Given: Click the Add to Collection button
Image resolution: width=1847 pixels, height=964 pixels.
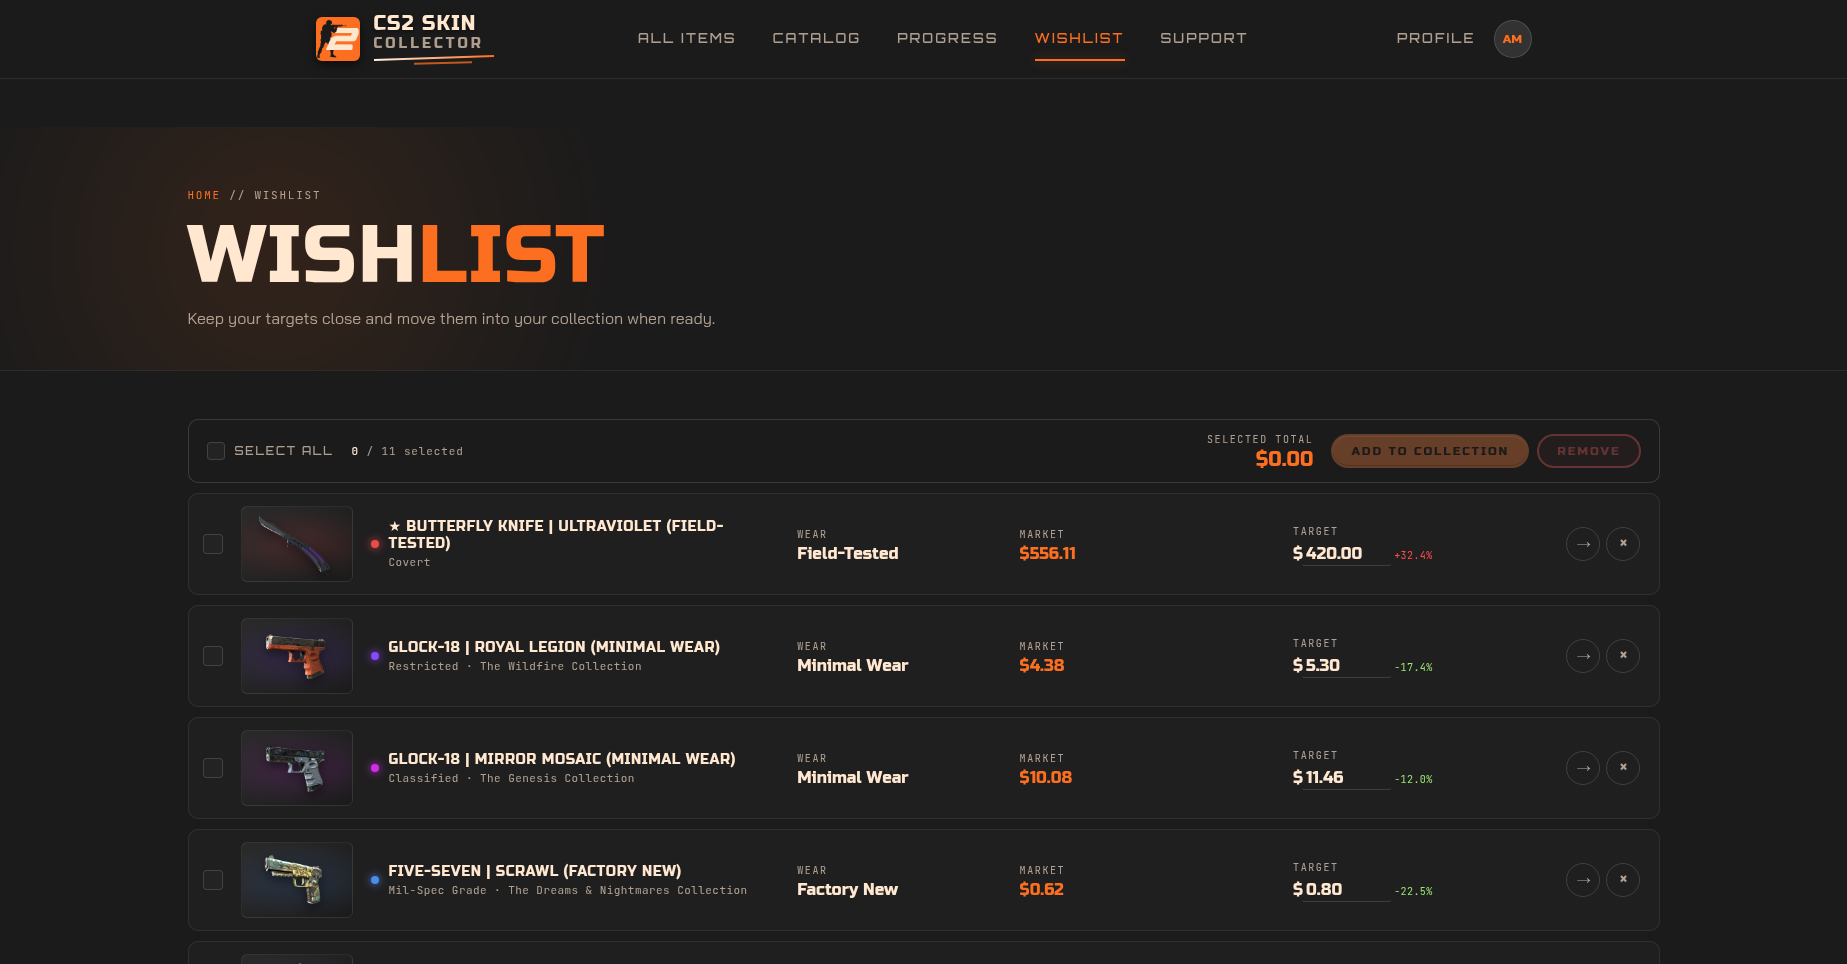Looking at the screenshot, I should [x=1429, y=451].
